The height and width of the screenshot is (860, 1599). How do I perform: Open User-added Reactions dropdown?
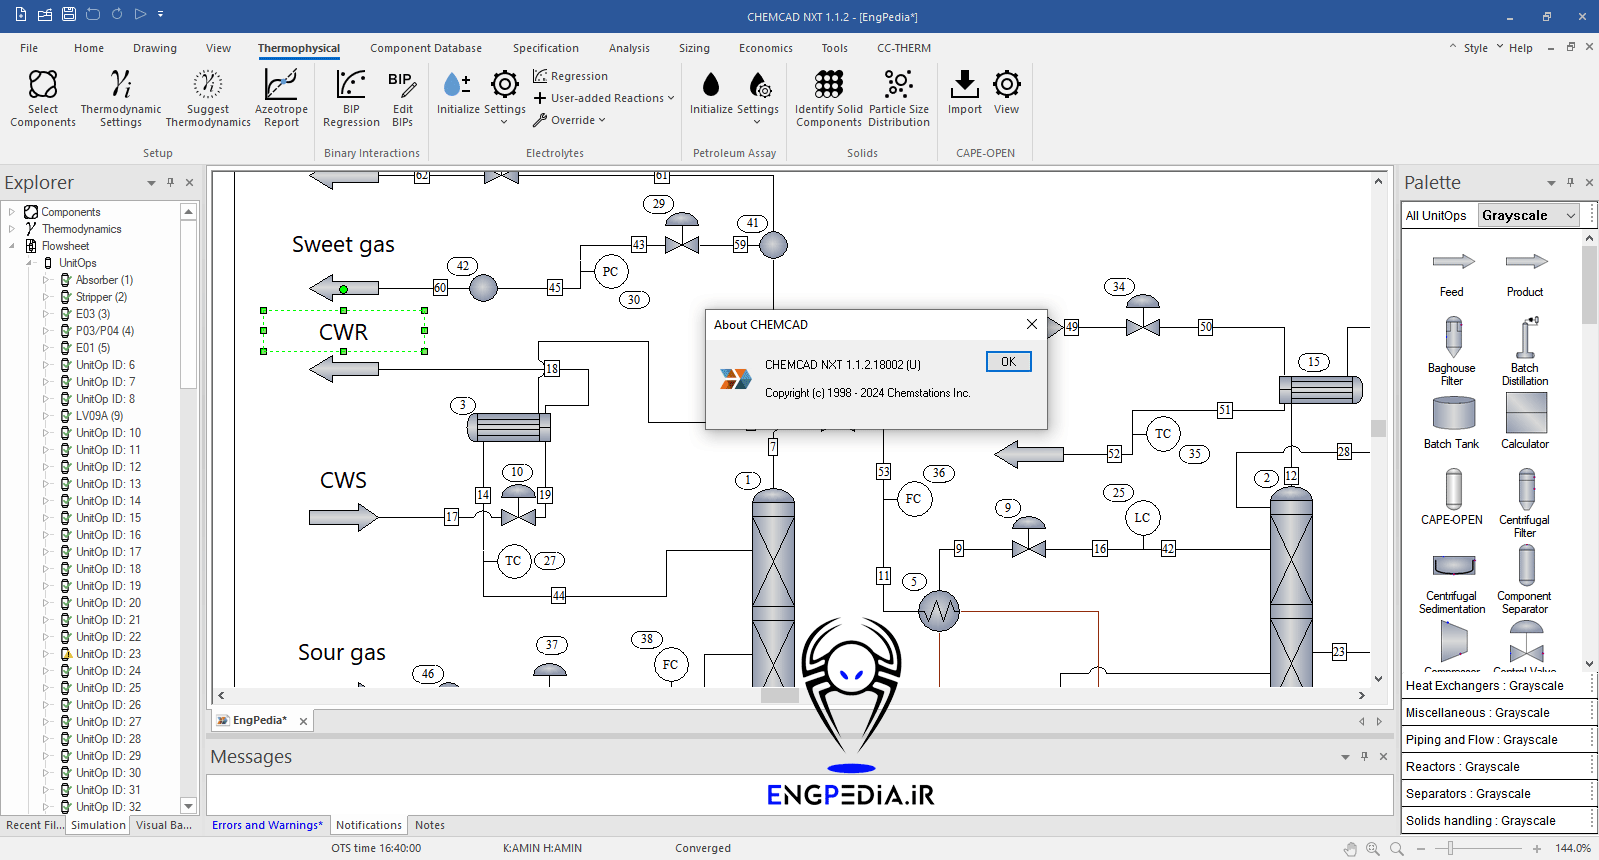(x=604, y=98)
